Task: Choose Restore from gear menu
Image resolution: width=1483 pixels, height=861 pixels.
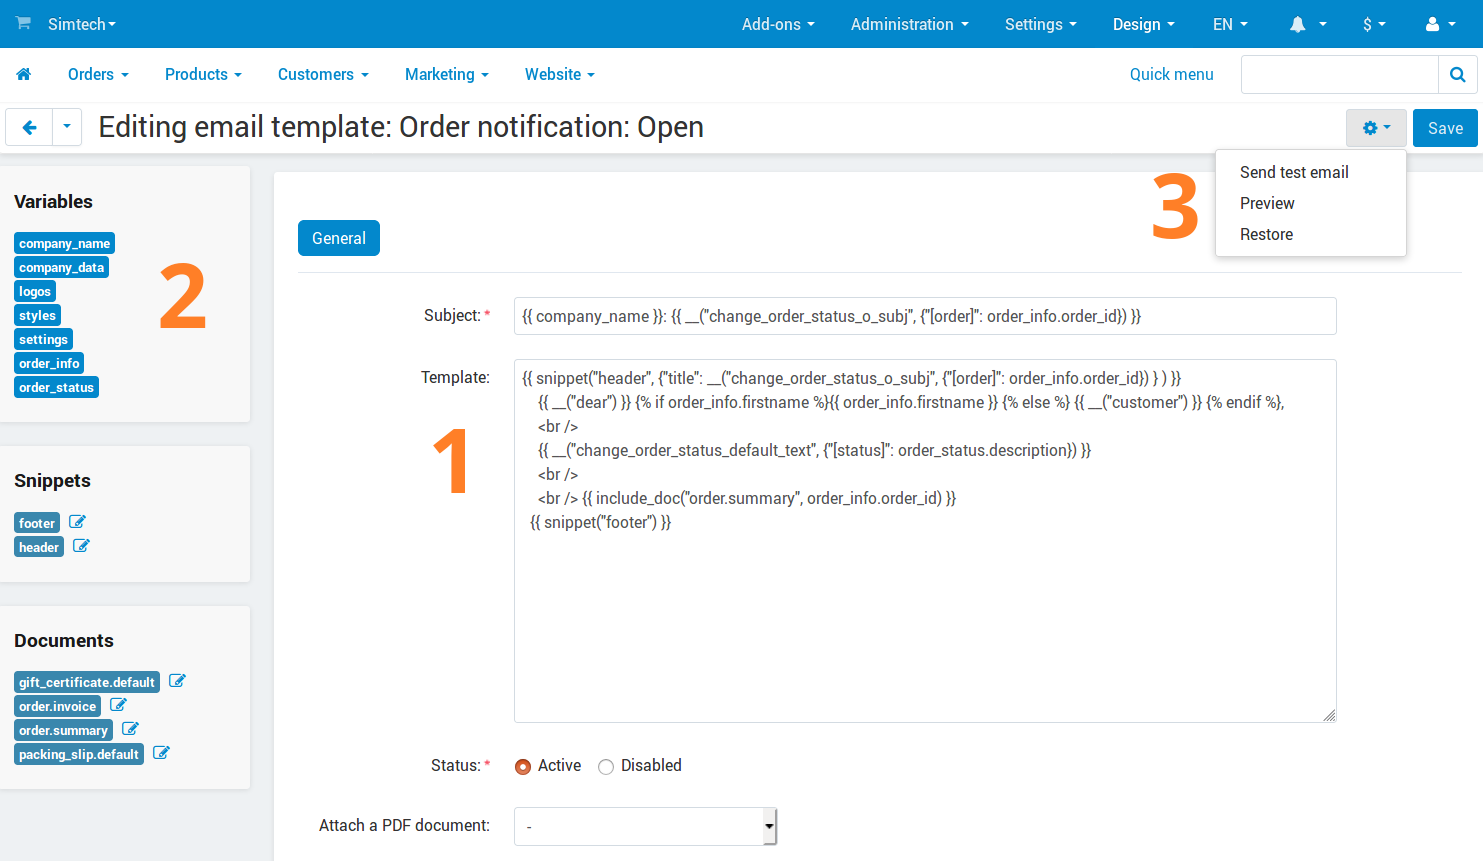Action: [x=1266, y=234]
